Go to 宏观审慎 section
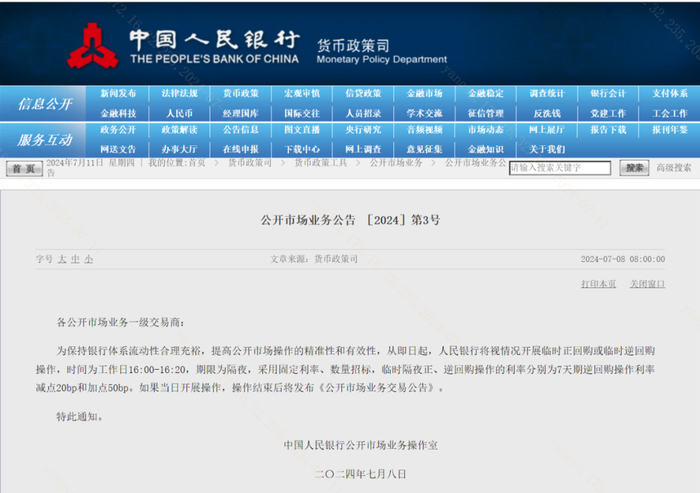This screenshot has width=700, height=493. (x=302, y=93)
